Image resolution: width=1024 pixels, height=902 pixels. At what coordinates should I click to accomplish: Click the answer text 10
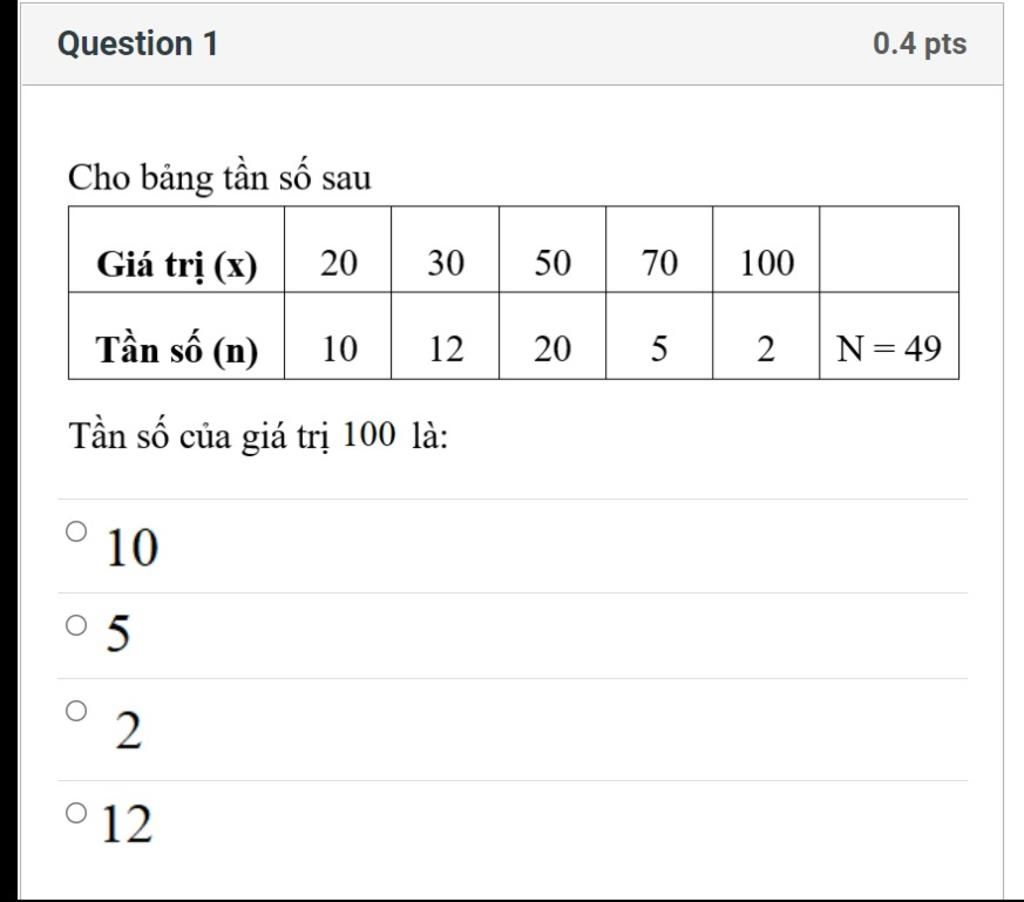132,547
